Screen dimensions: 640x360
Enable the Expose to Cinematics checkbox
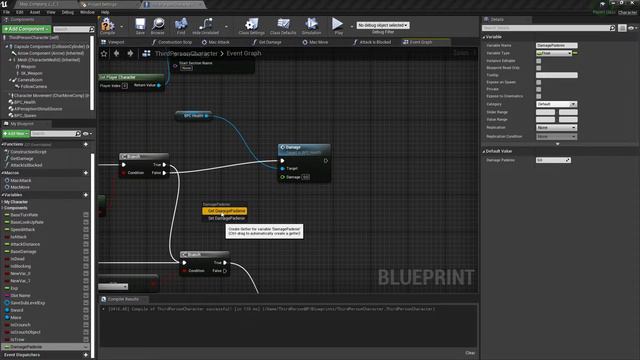point(538,96)
